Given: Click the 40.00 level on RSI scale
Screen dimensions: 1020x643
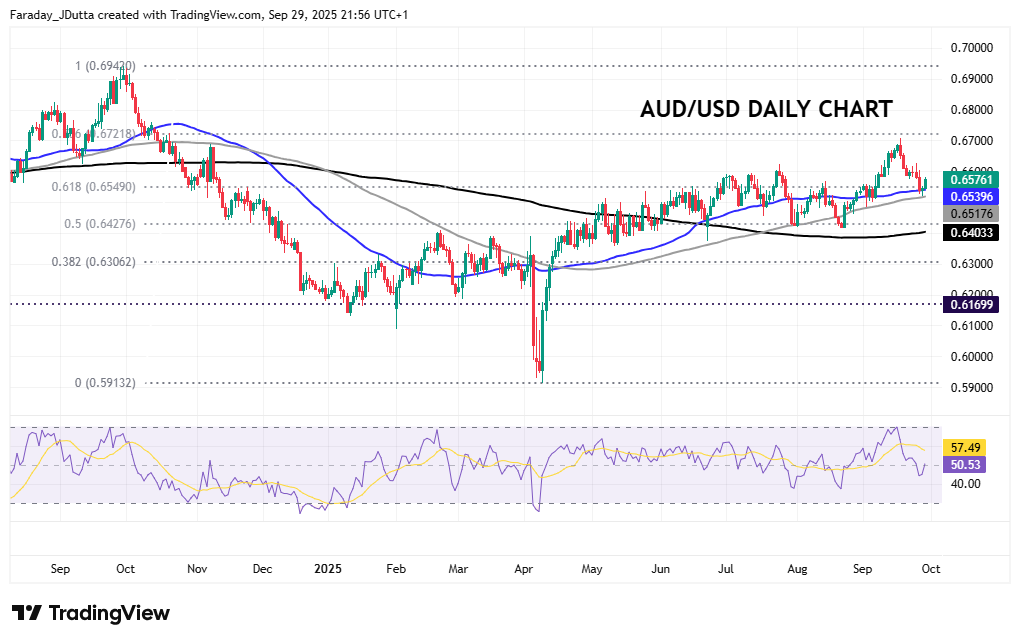Looking at the screenshot, I should tap(966, 483).
